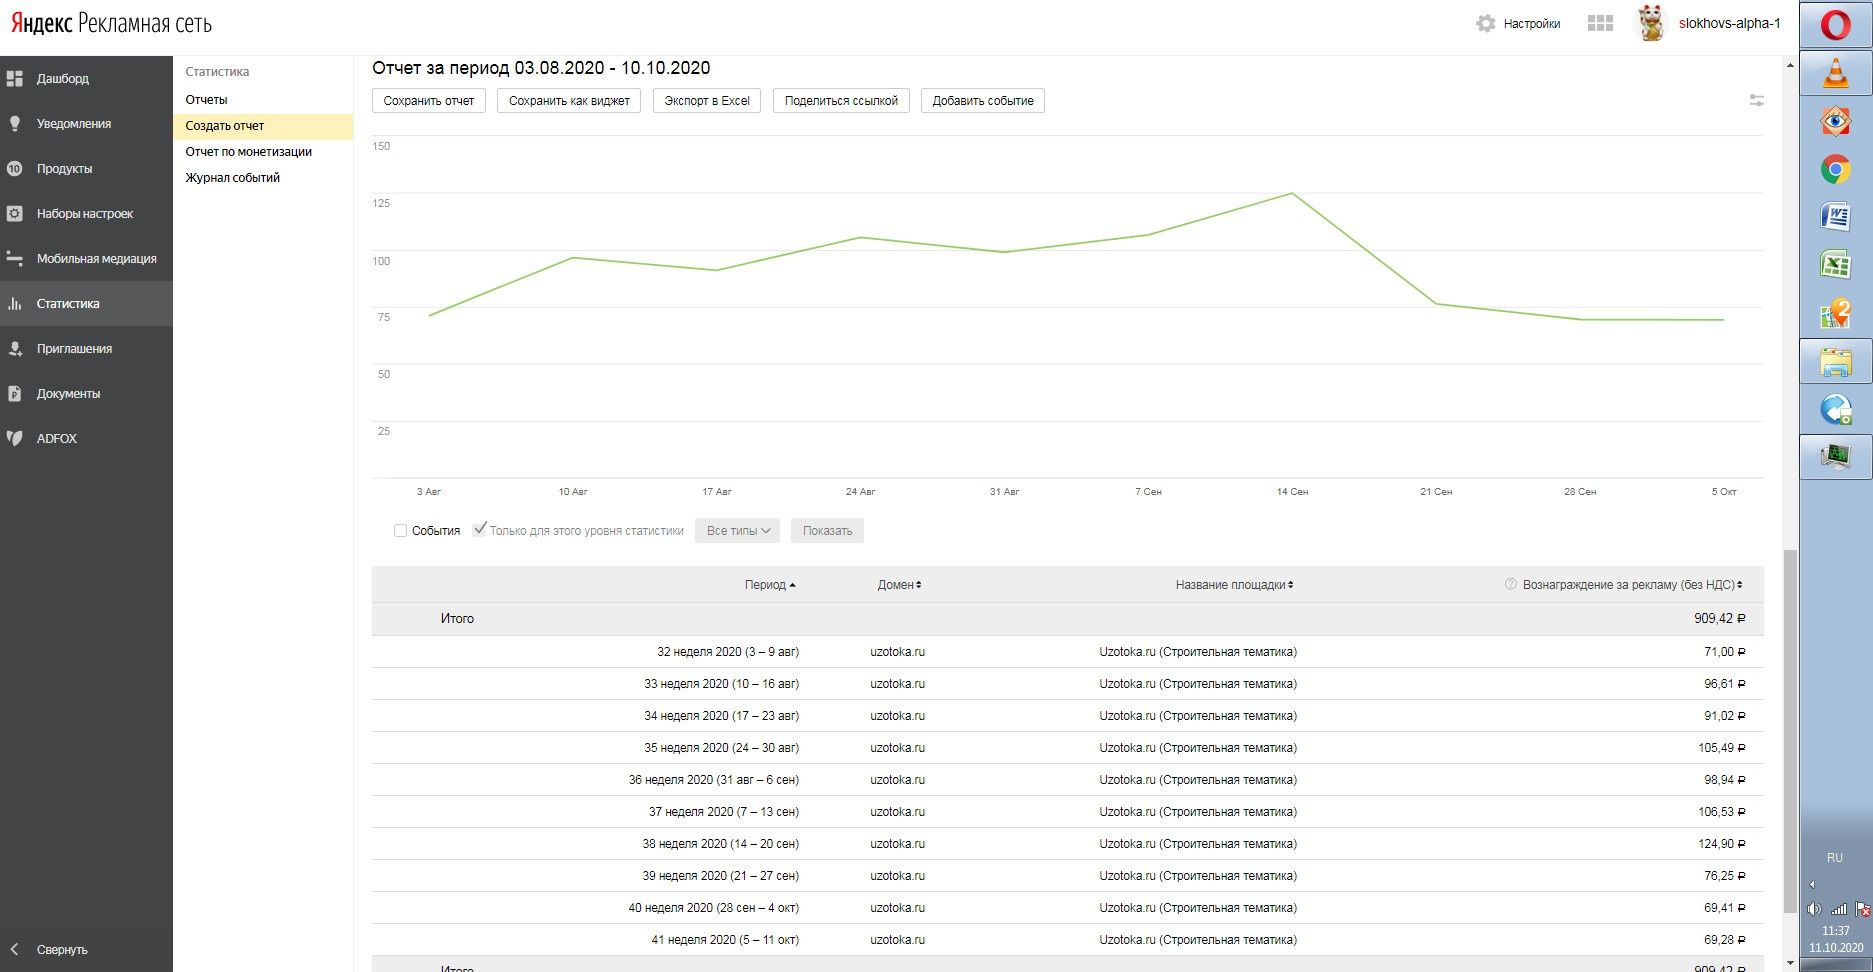This screenshot has width=1873, height=972.
Task: Sort table by Period column
Action: point(770,585)
